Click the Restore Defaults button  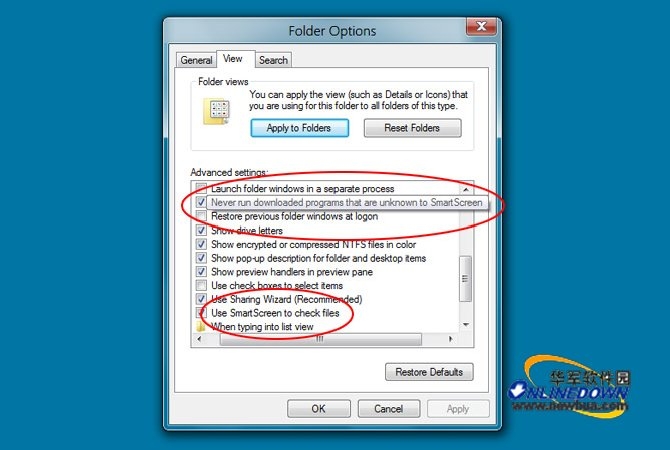429,372
